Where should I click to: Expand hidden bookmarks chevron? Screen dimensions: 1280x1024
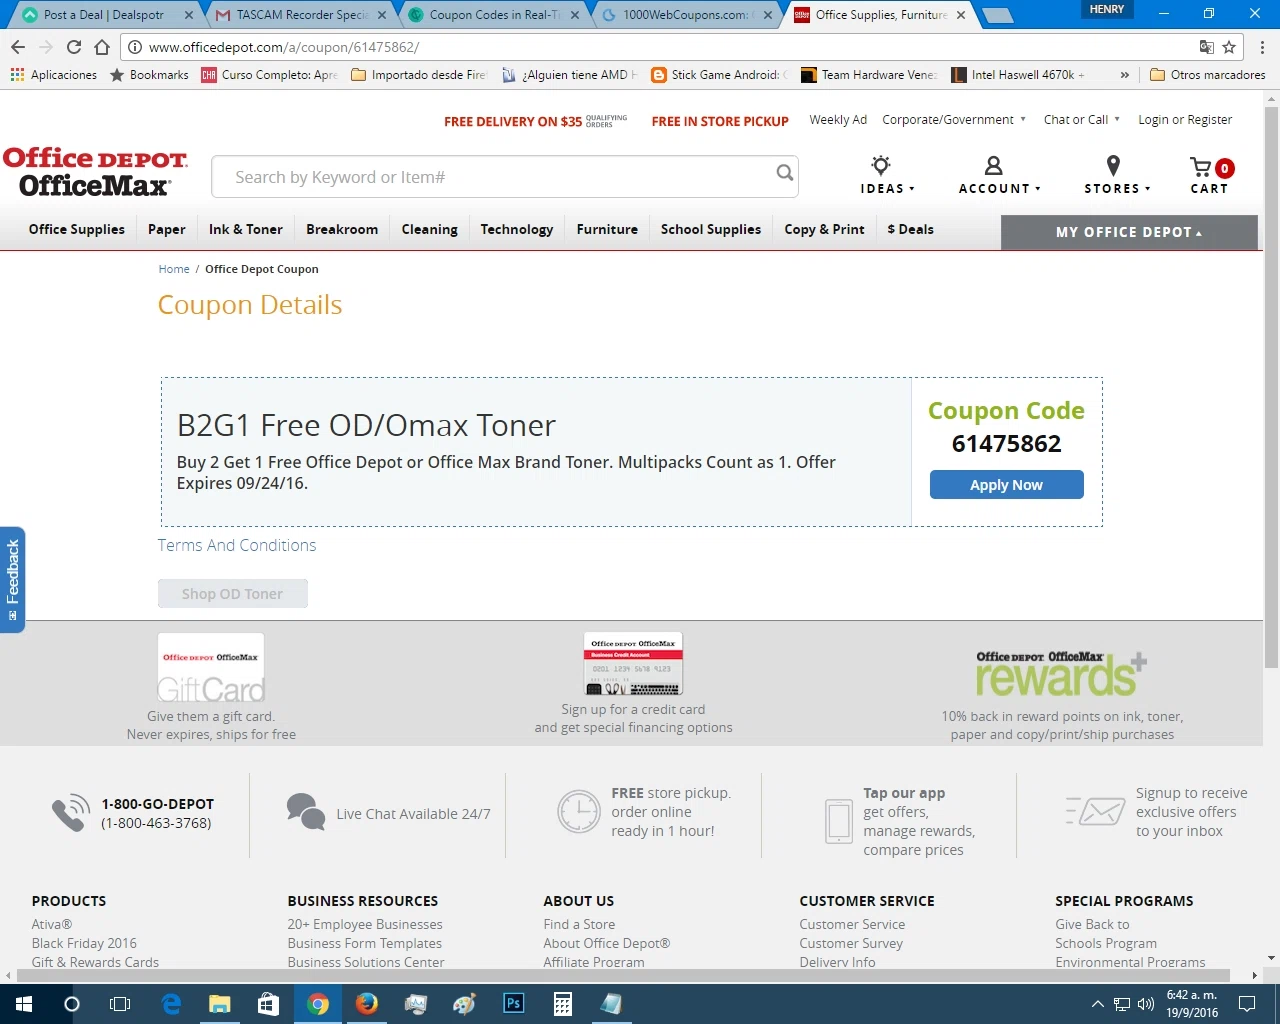tap(1124, 75)
